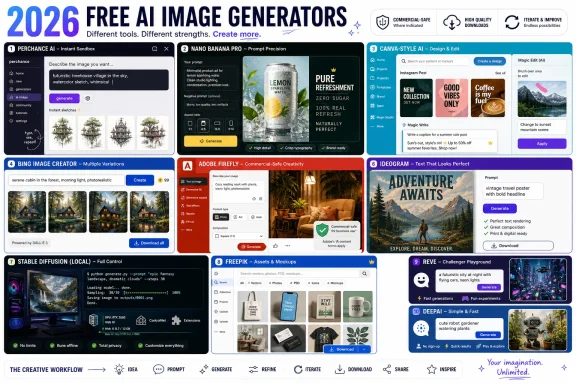
Task: Click the Idea lightbulb icon in workflow bar
Action: click(119, 369)
